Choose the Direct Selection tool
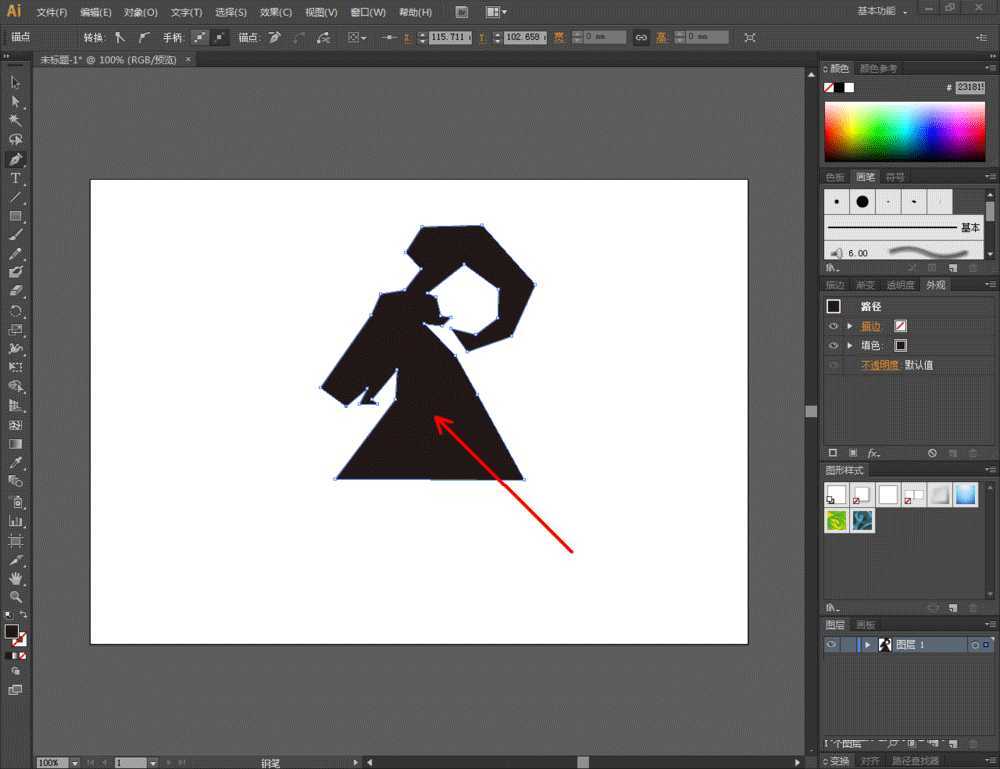 pyautogui.click(x=15, y=102)
